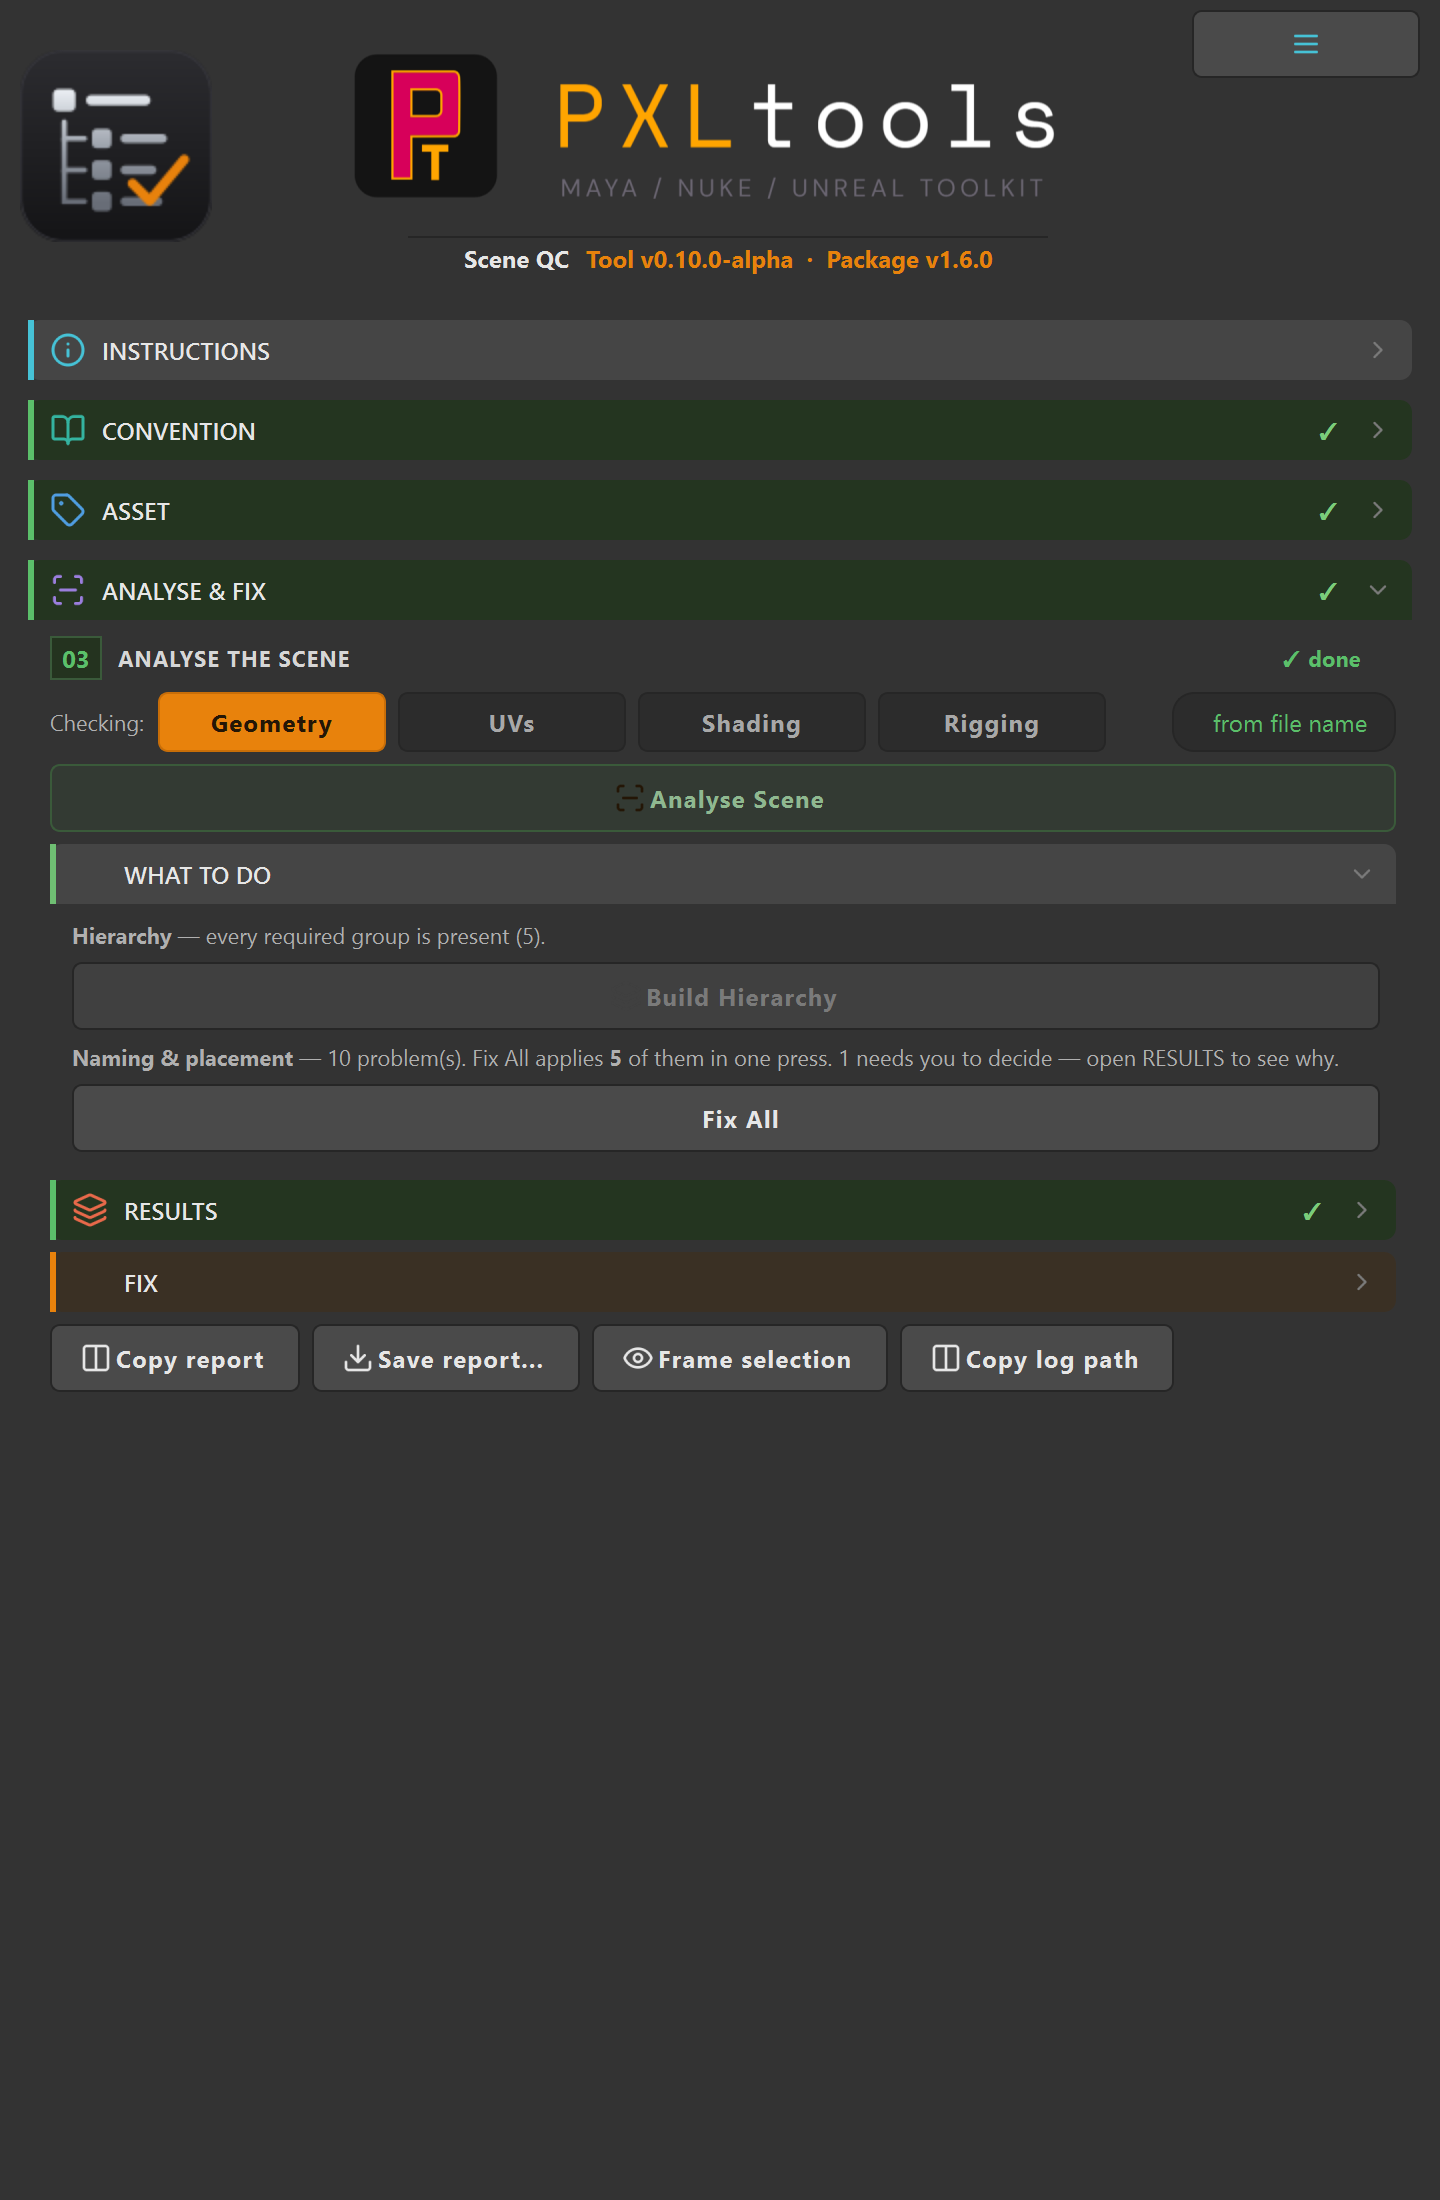Click the 'RESULTS' section label
The image size is (1440, 2200).
pos(170,1211)
